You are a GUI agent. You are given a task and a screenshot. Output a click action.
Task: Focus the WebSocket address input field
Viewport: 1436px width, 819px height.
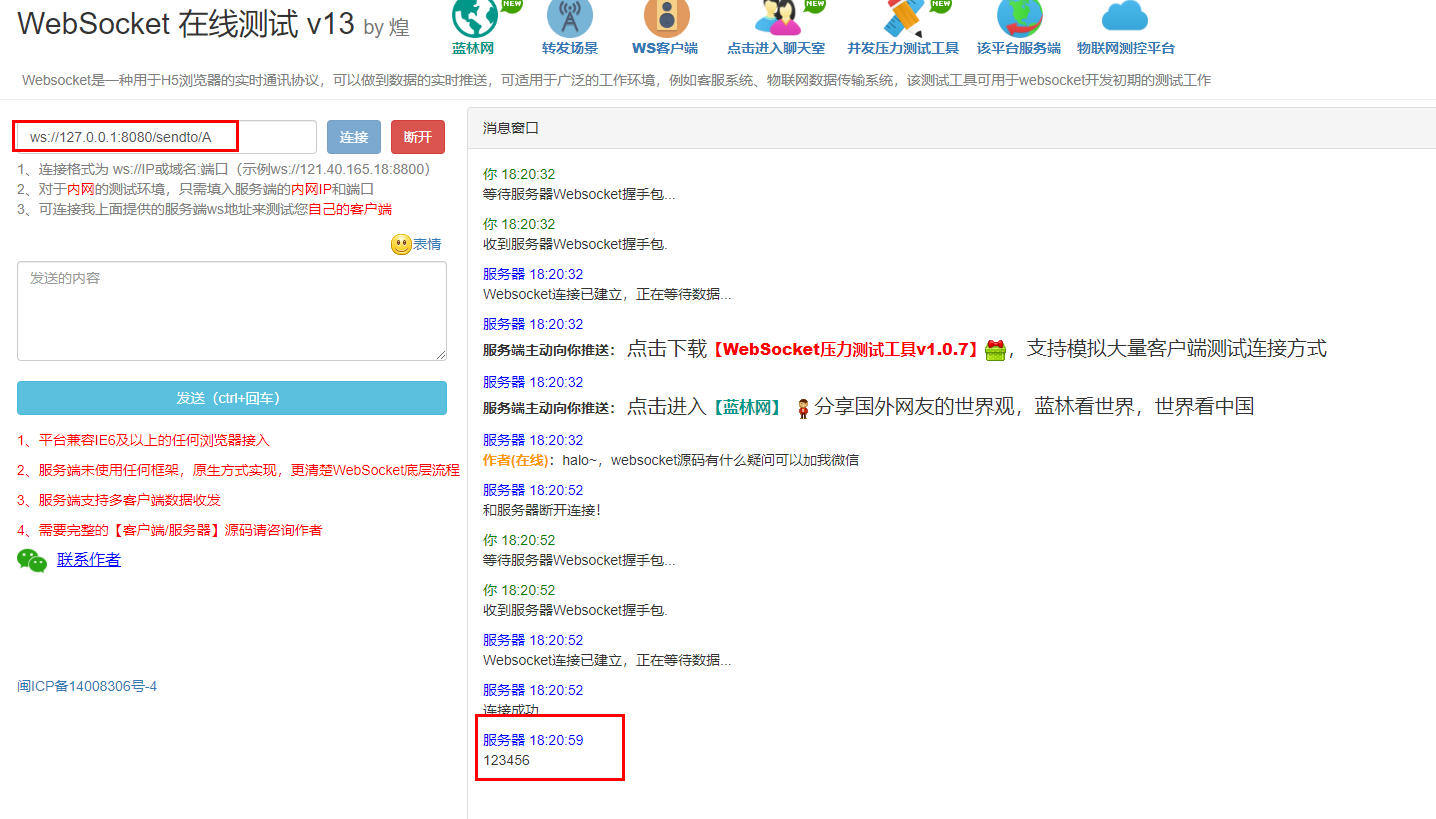[167, 137]
